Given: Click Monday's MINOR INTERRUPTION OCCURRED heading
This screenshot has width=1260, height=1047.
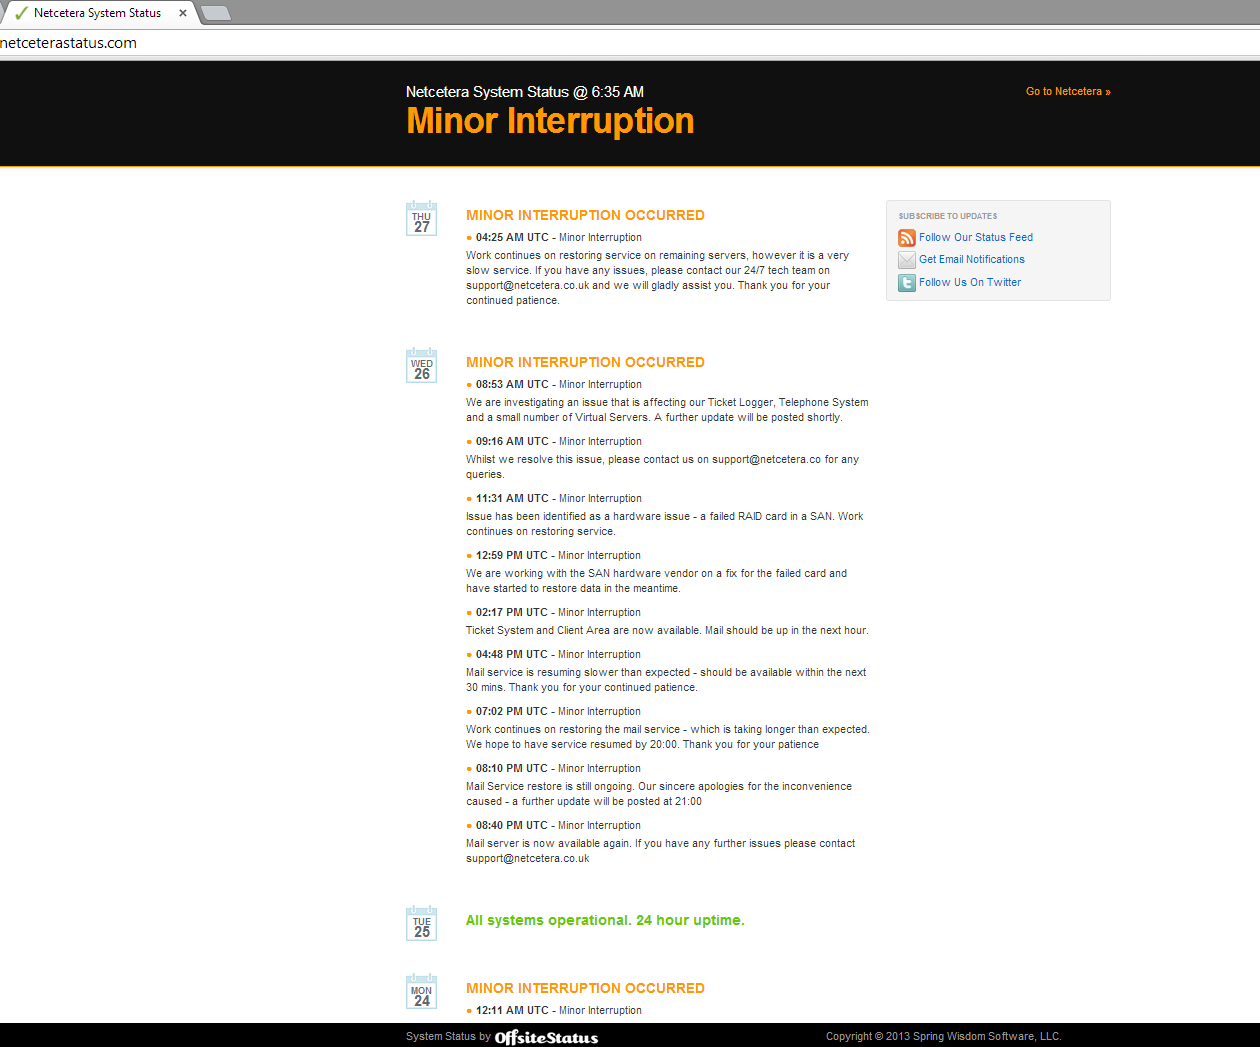Looking at the screenshot, I should click(x=585, y=988).
